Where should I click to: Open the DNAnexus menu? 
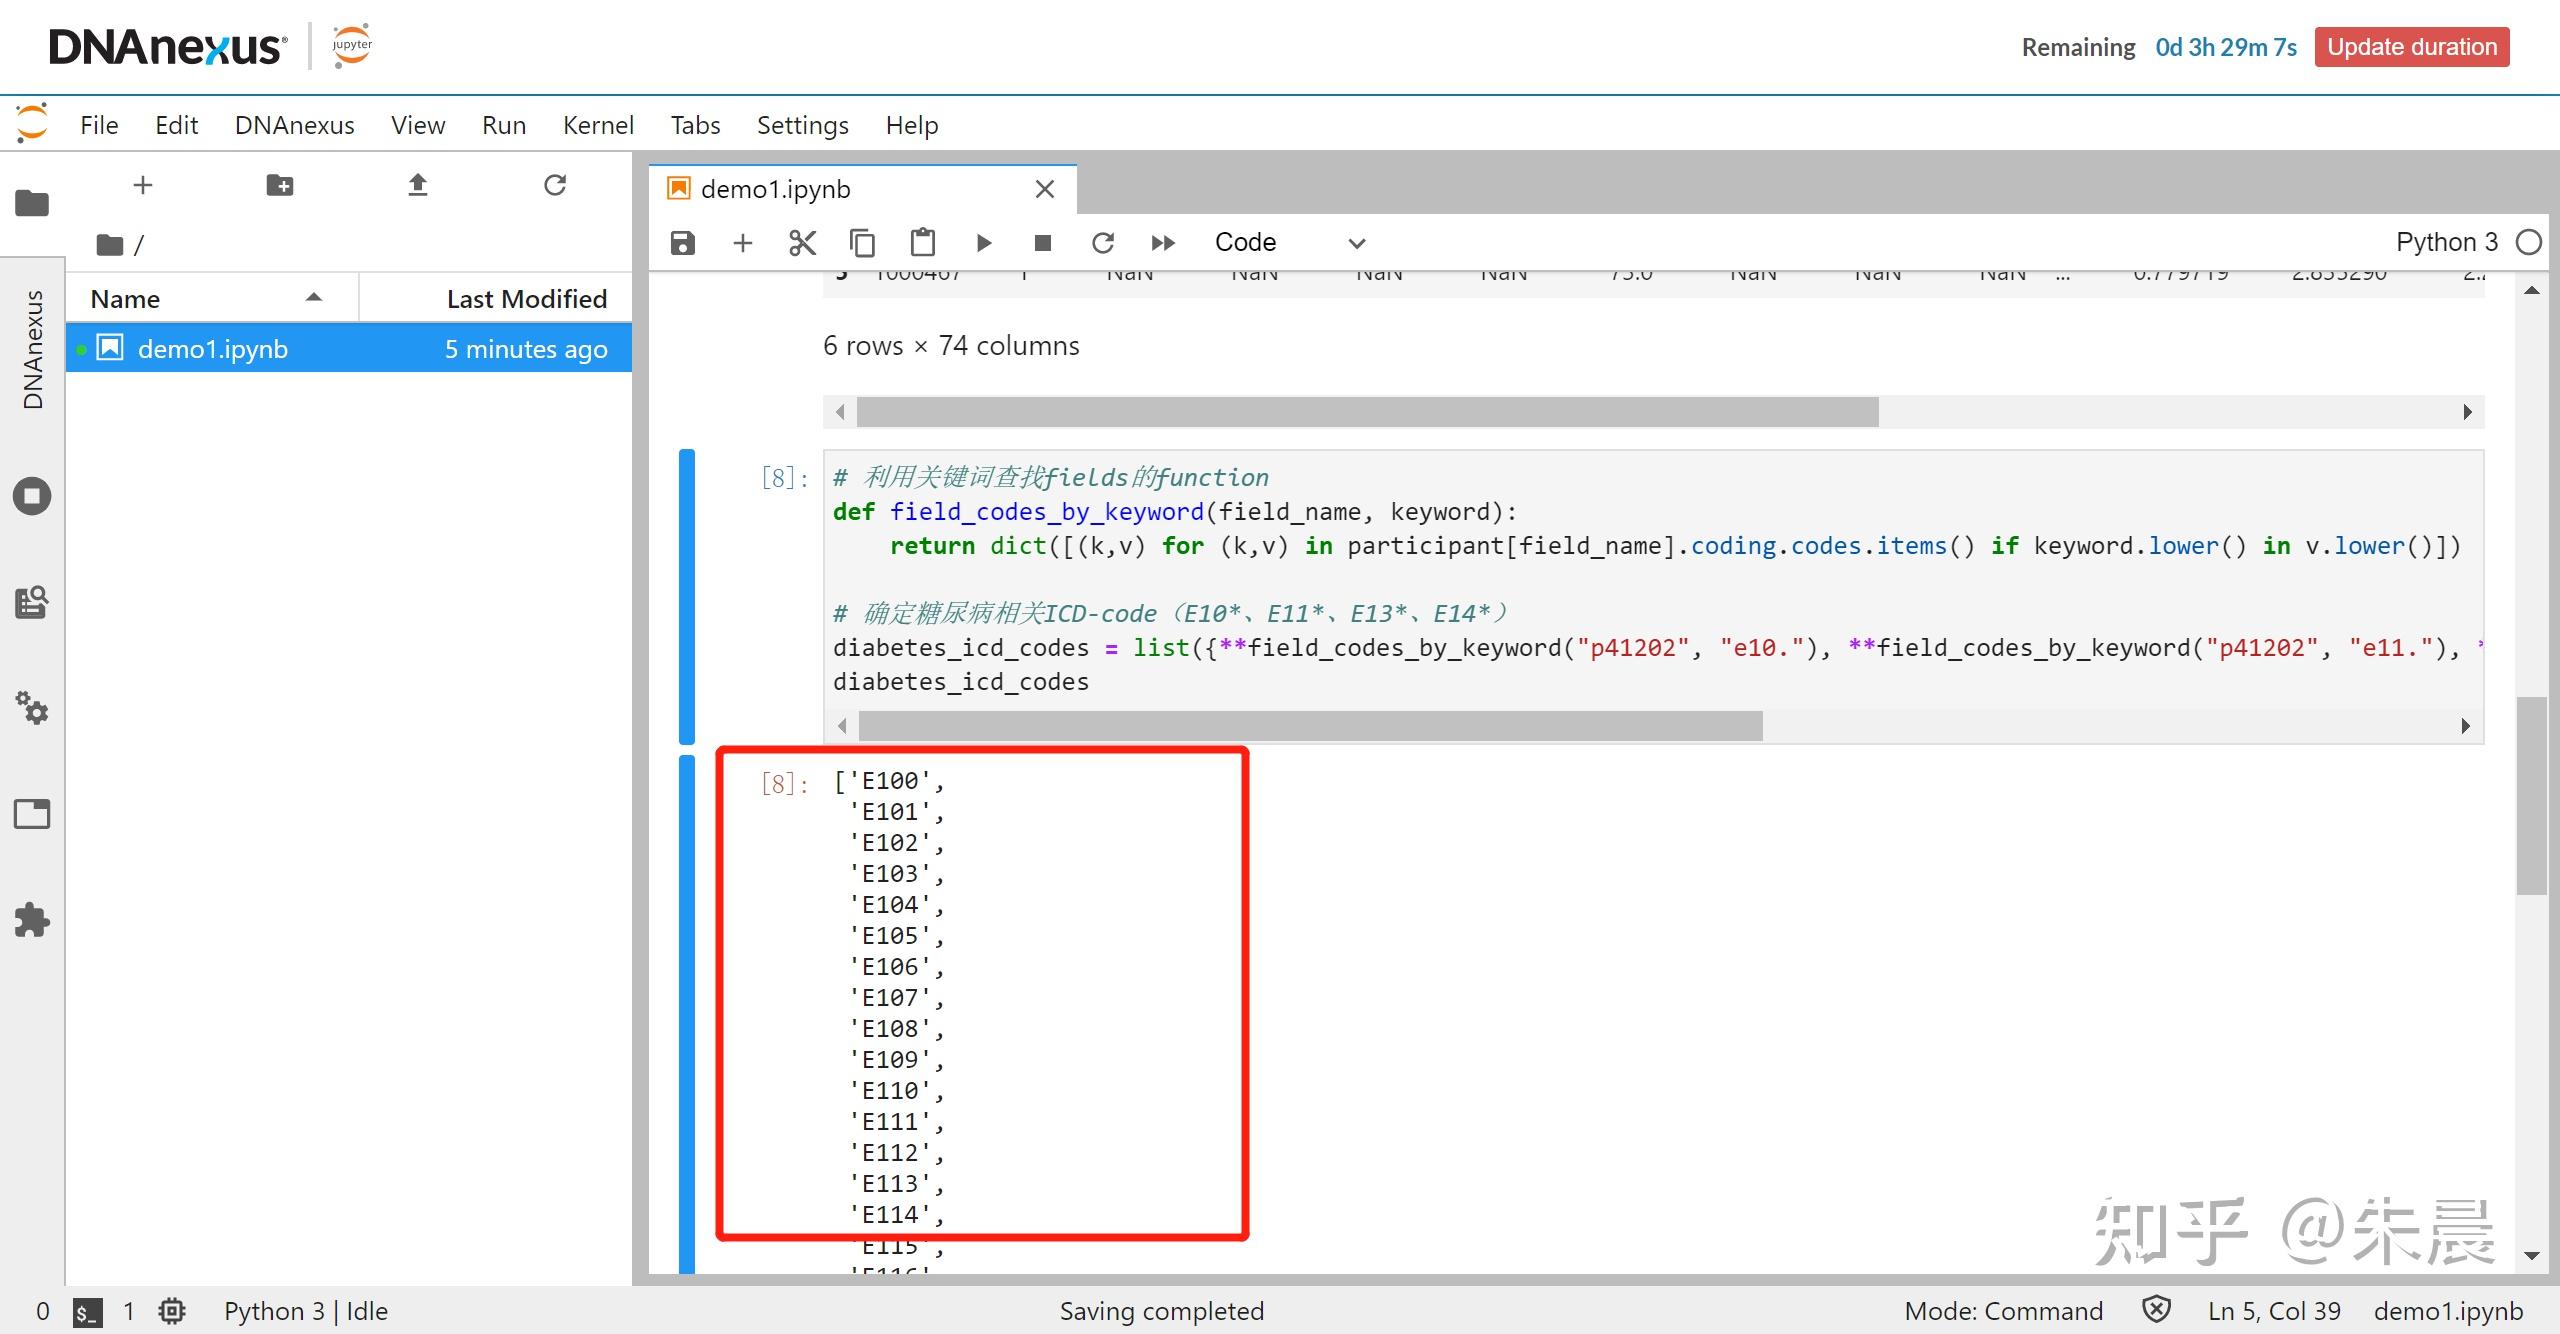tap(295, 125)
